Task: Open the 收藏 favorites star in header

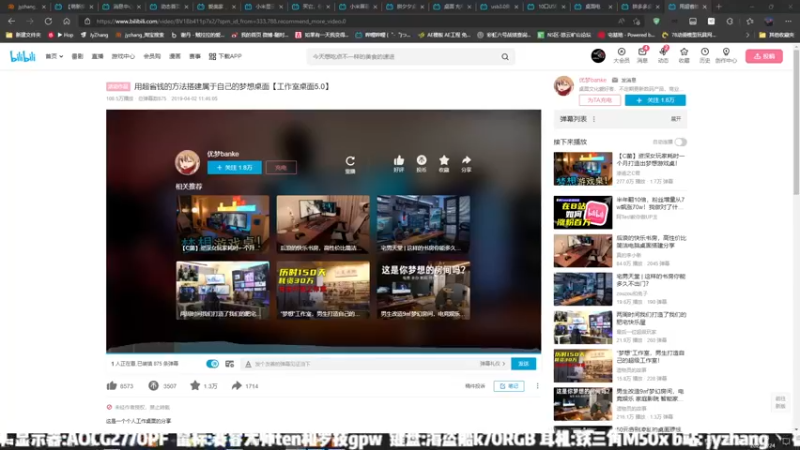Action: coord(684,55)
